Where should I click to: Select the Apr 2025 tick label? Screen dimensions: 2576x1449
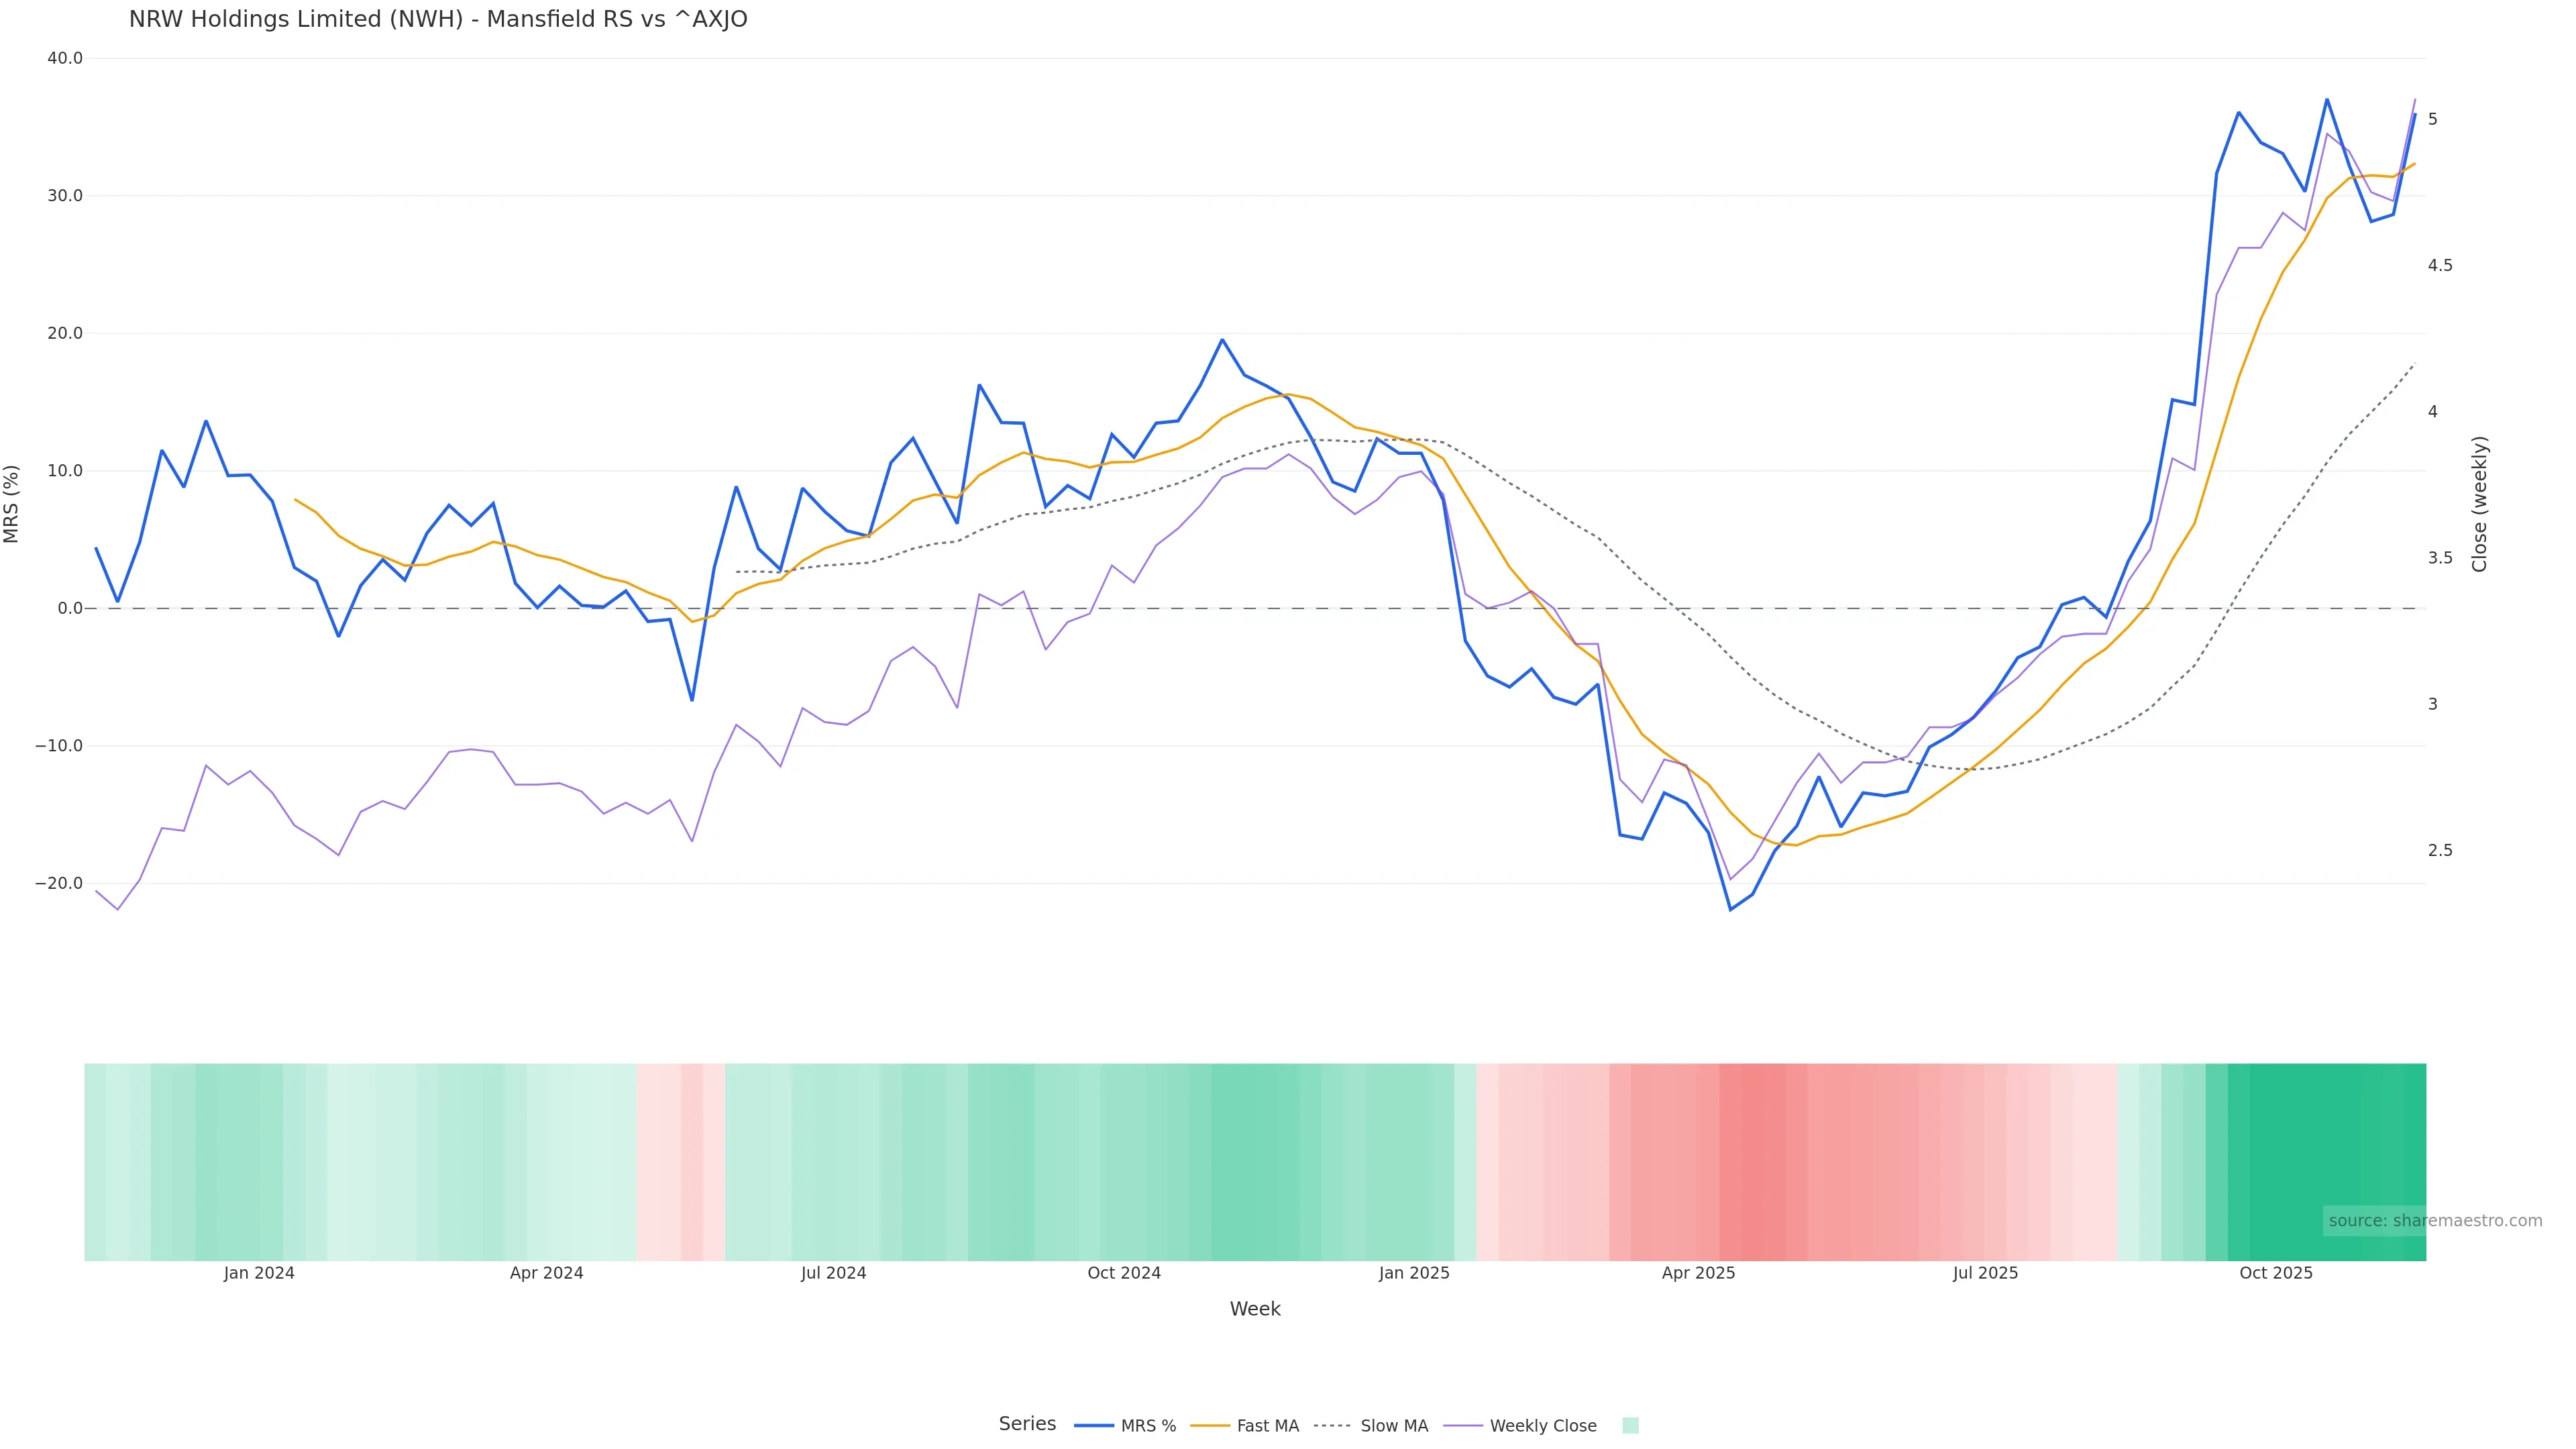(1698, 1273)
